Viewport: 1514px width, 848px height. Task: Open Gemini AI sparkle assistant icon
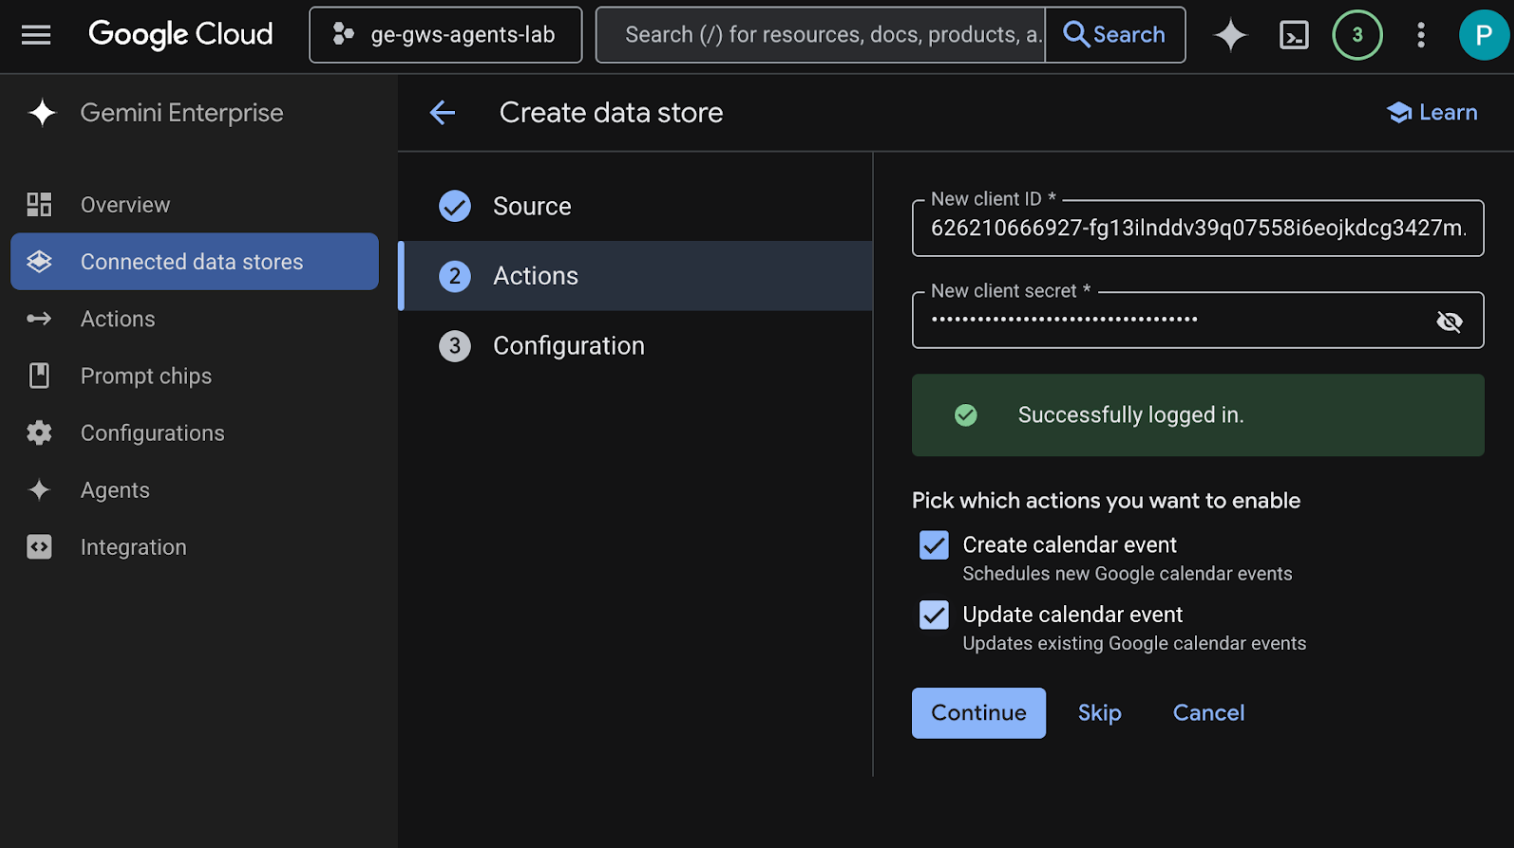(x=1230, y=35)
